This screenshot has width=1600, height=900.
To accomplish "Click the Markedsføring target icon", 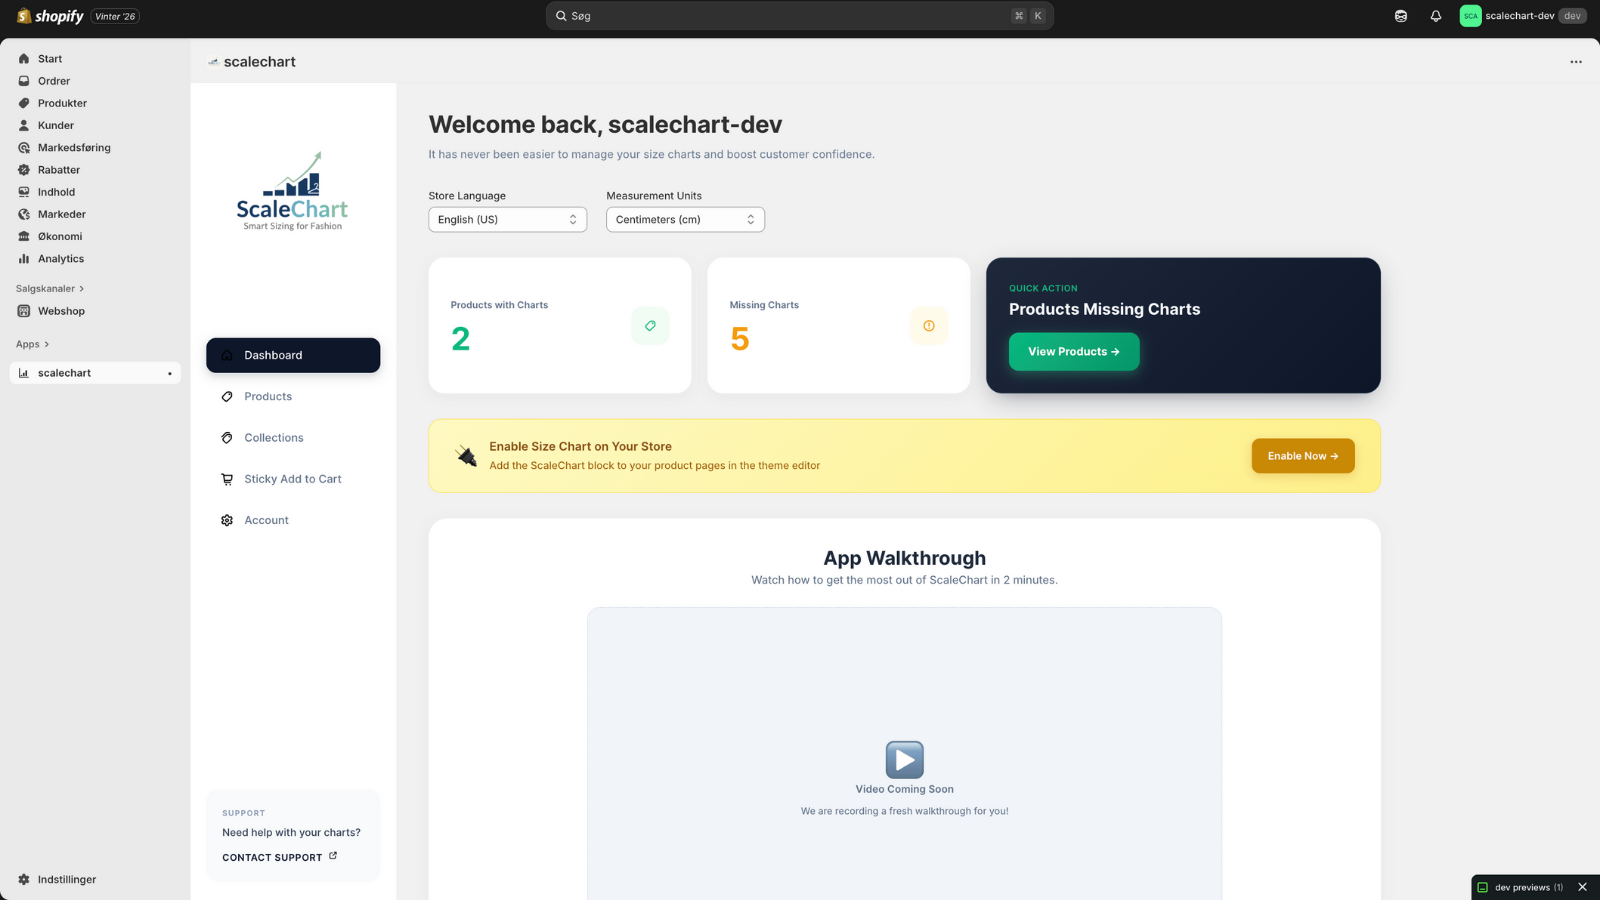I will pyautogui.click(x=24, y=148).
